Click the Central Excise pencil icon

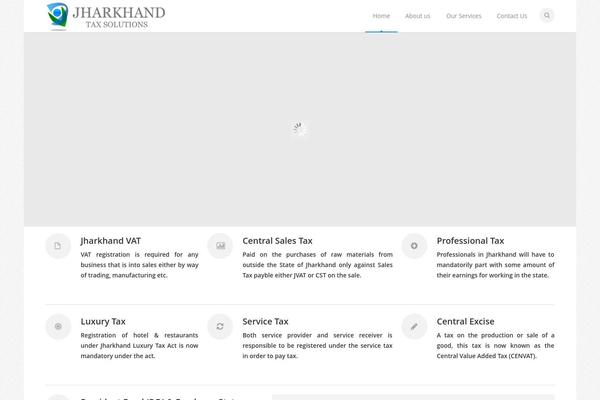point(414,327)
